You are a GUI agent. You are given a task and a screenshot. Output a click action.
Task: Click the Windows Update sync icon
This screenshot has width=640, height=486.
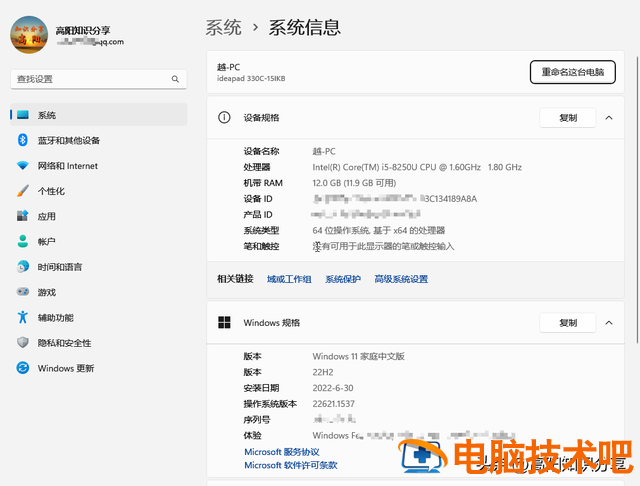(x=23, y=368)
